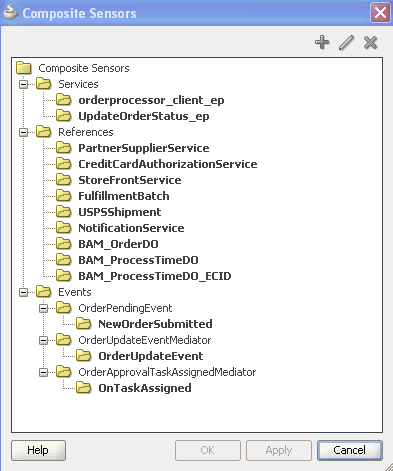Image resolution: width=393 pixels, height=471 pixels.
Task: Select the PartnerSupplierService folder icon
Action: point(63,148)
